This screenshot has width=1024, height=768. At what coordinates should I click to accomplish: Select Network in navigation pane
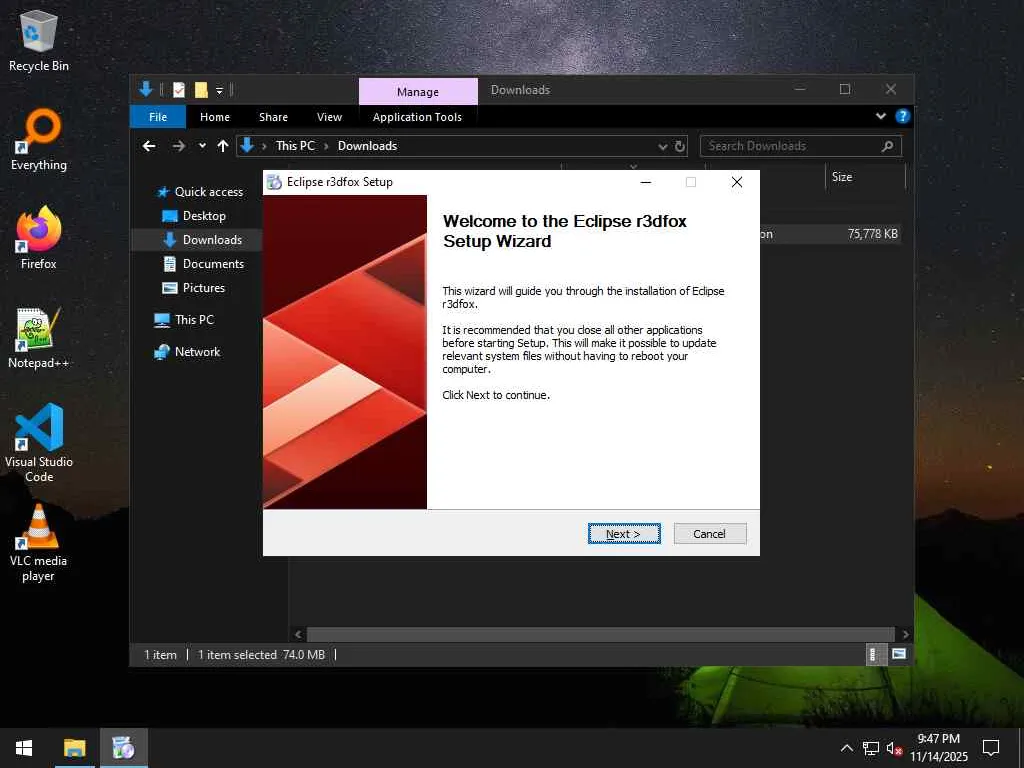pyautogui.click(x=197, y=352)
